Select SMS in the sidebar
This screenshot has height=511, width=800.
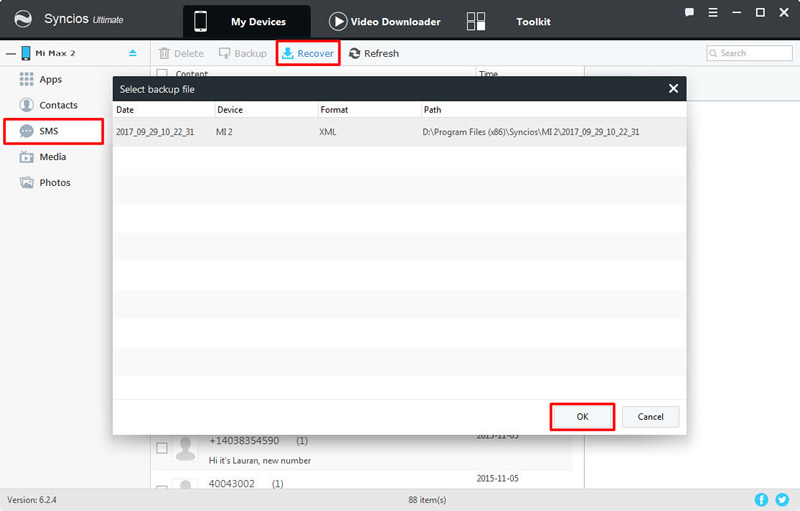tap(54, 131)
